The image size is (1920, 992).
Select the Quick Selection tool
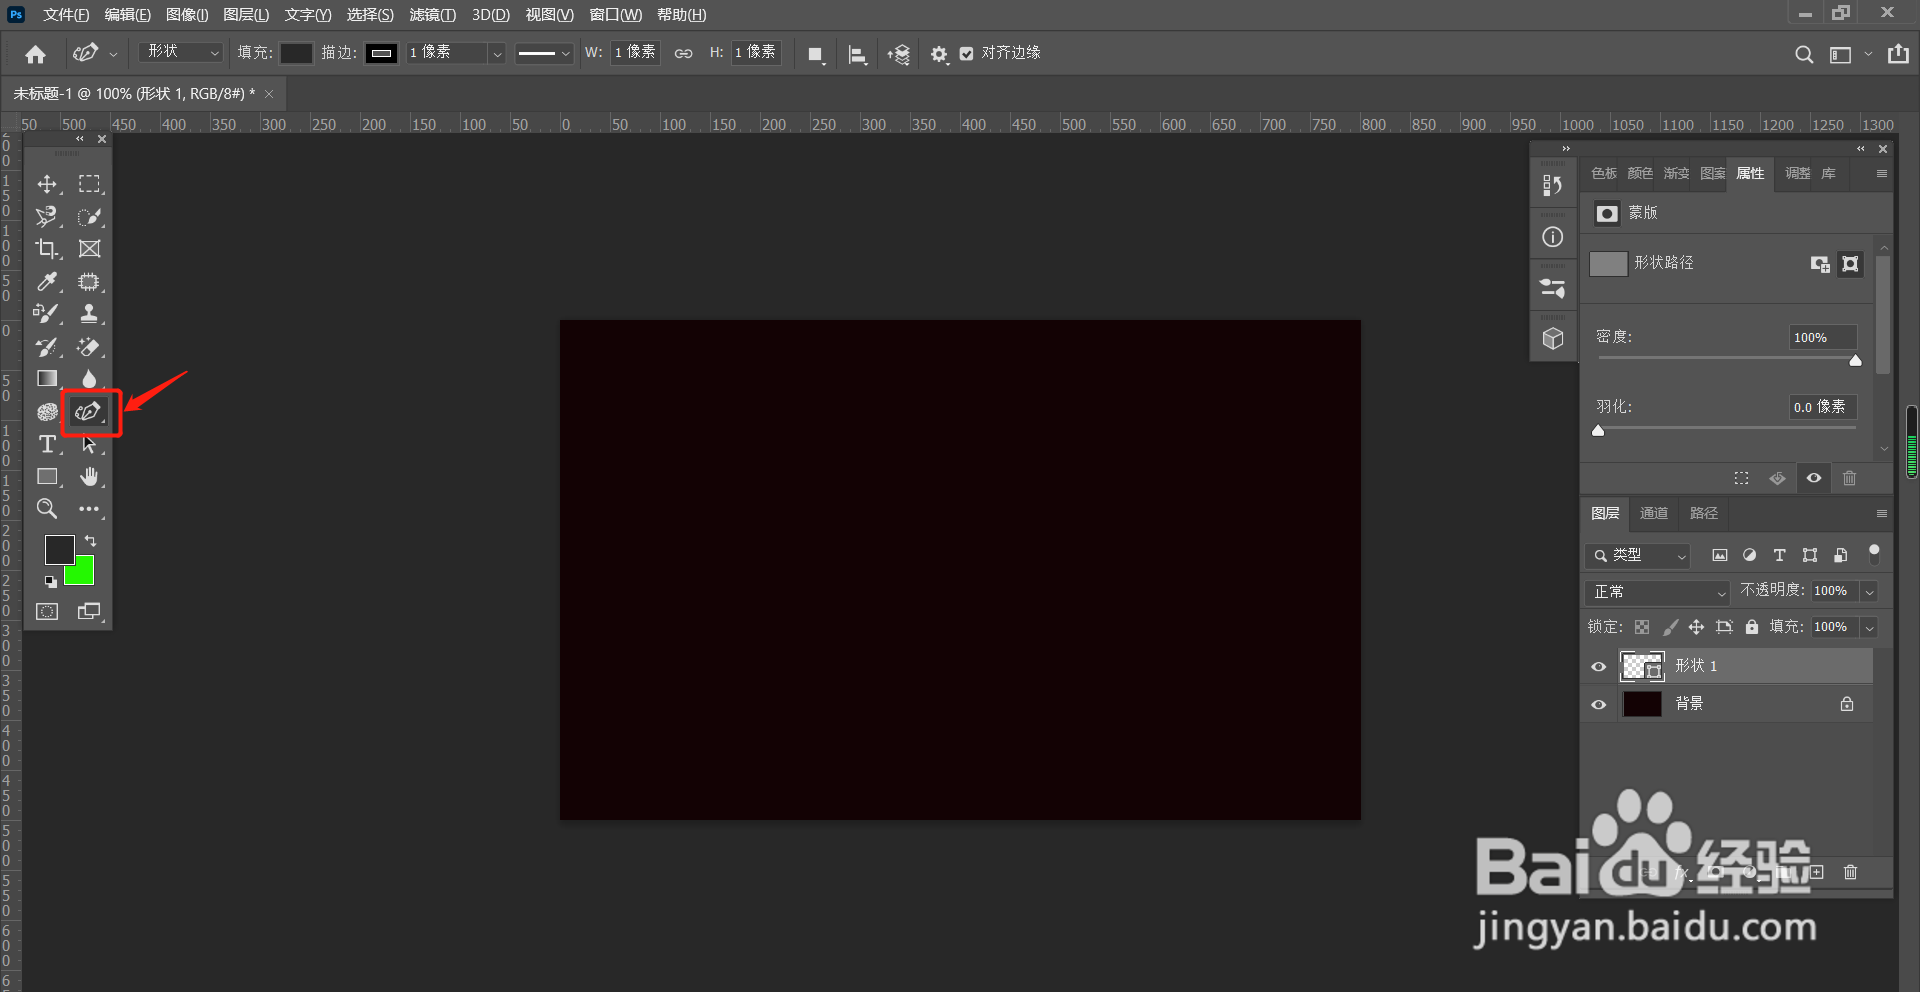tap(90, 217)
